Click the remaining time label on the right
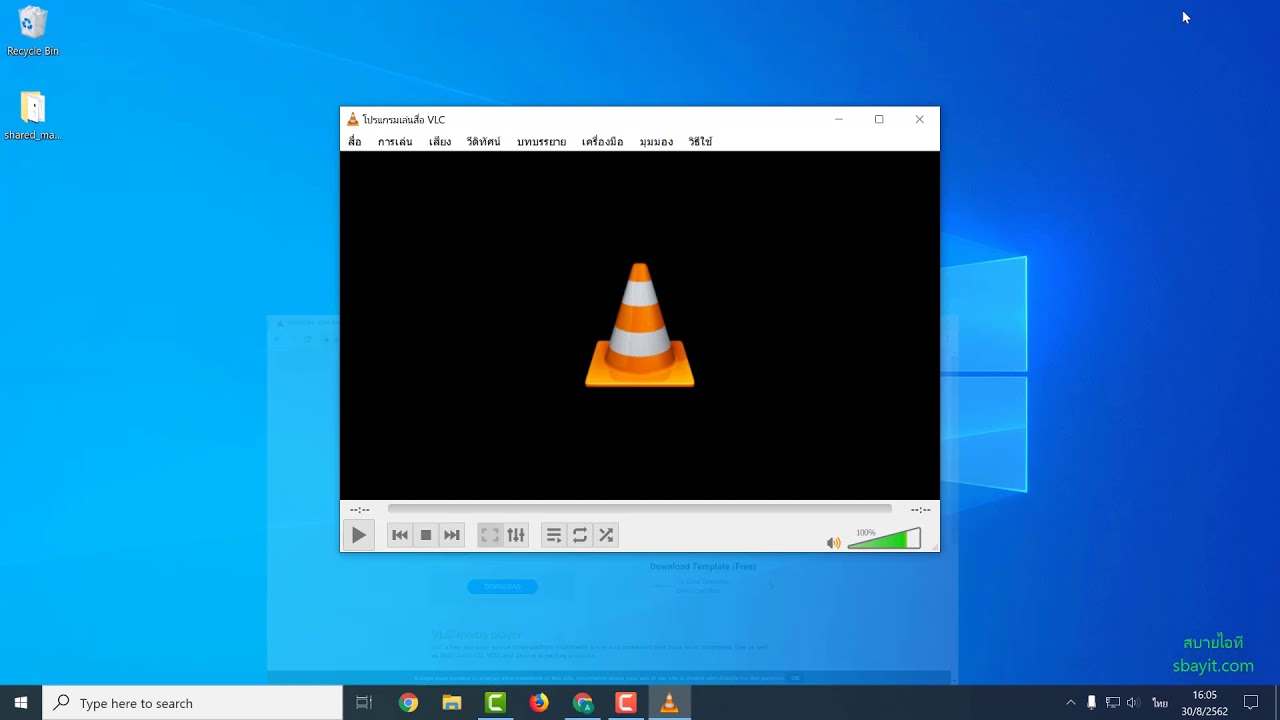 [920, 510]
